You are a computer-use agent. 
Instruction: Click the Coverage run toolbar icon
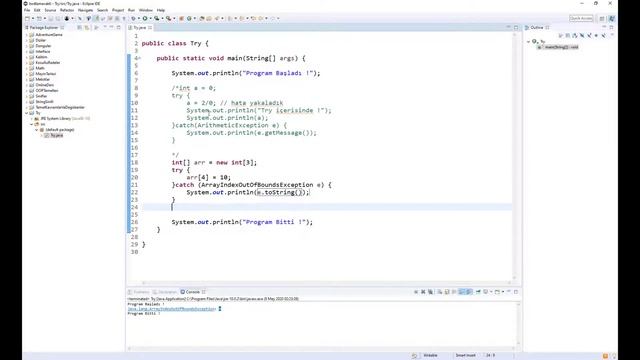pyautogui.click(x=156, y=18)
